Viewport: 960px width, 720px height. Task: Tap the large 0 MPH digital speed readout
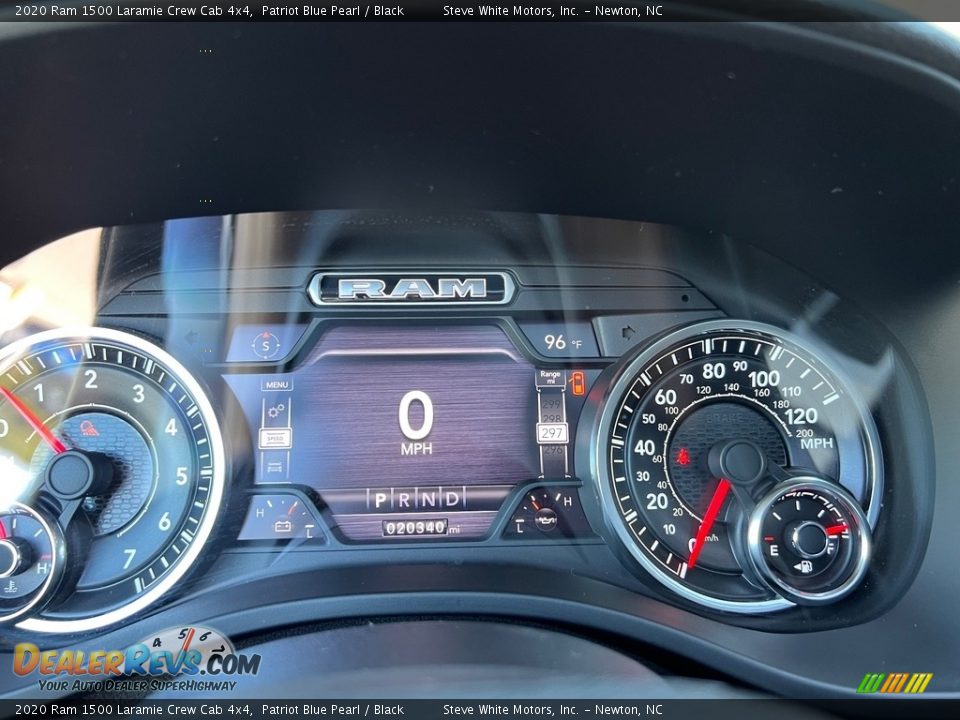point(416,423)
